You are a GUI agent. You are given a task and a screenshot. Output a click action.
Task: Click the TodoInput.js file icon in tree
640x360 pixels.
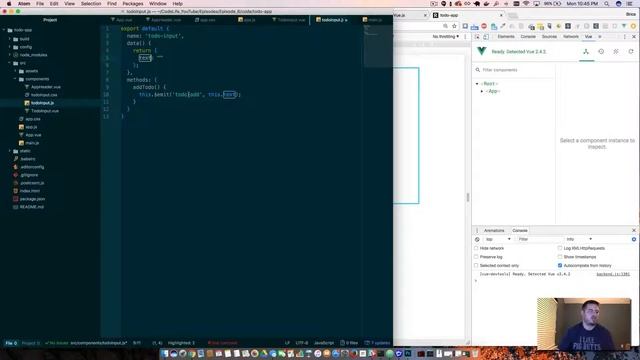click(x=27, y=103)
